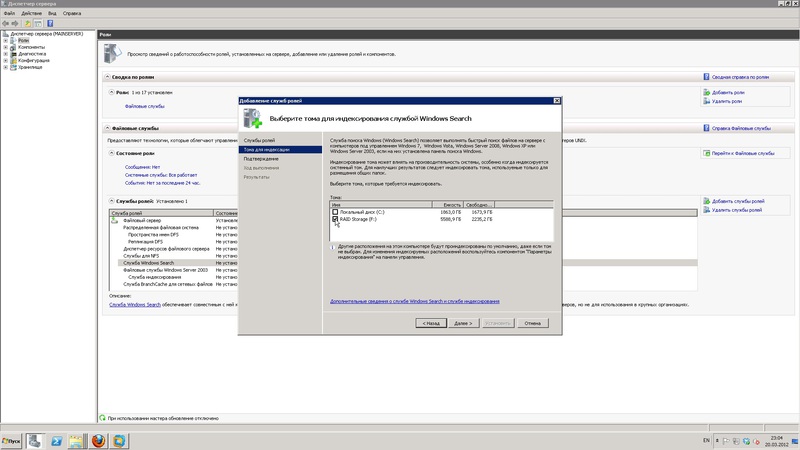Click the Системные службы: Все работает link
Image resolution: width=800 pixels, height=450 pixels.
(161, 175)
